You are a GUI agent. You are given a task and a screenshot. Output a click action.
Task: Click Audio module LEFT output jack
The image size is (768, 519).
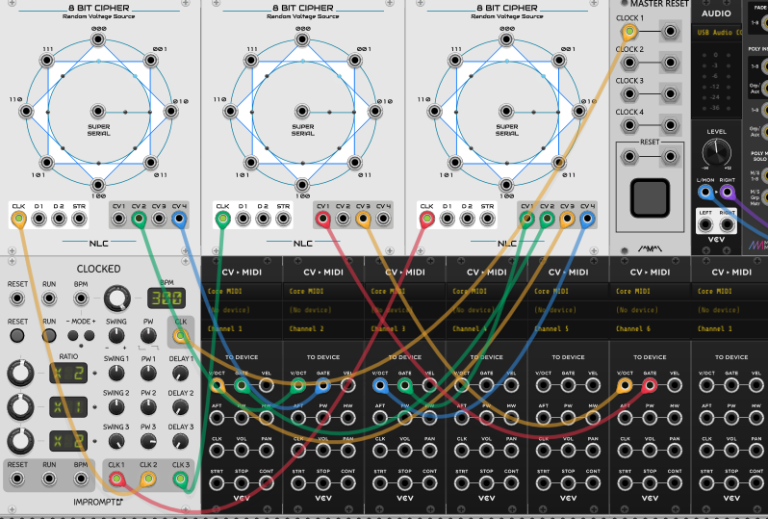point(705,225)
